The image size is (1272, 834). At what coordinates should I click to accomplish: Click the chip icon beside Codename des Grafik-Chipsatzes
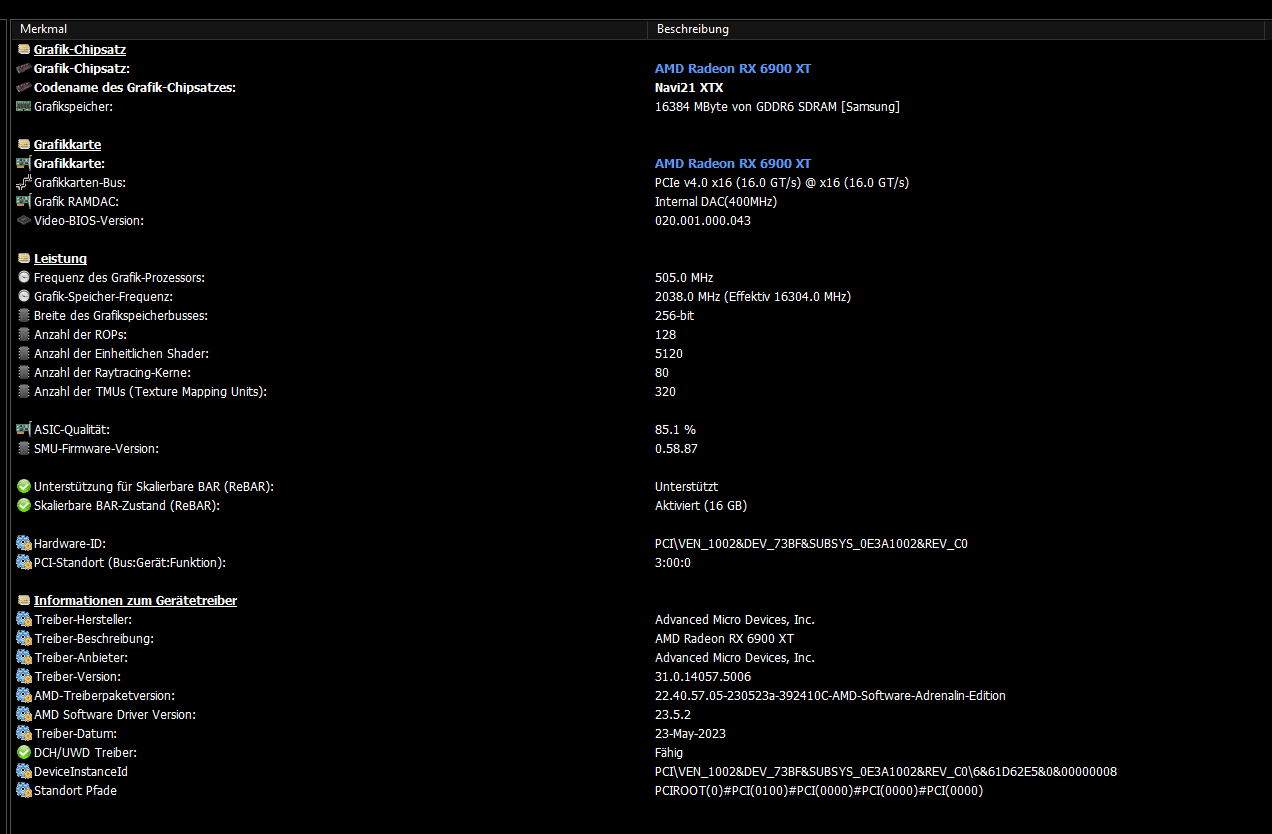[x=24, y=87]
